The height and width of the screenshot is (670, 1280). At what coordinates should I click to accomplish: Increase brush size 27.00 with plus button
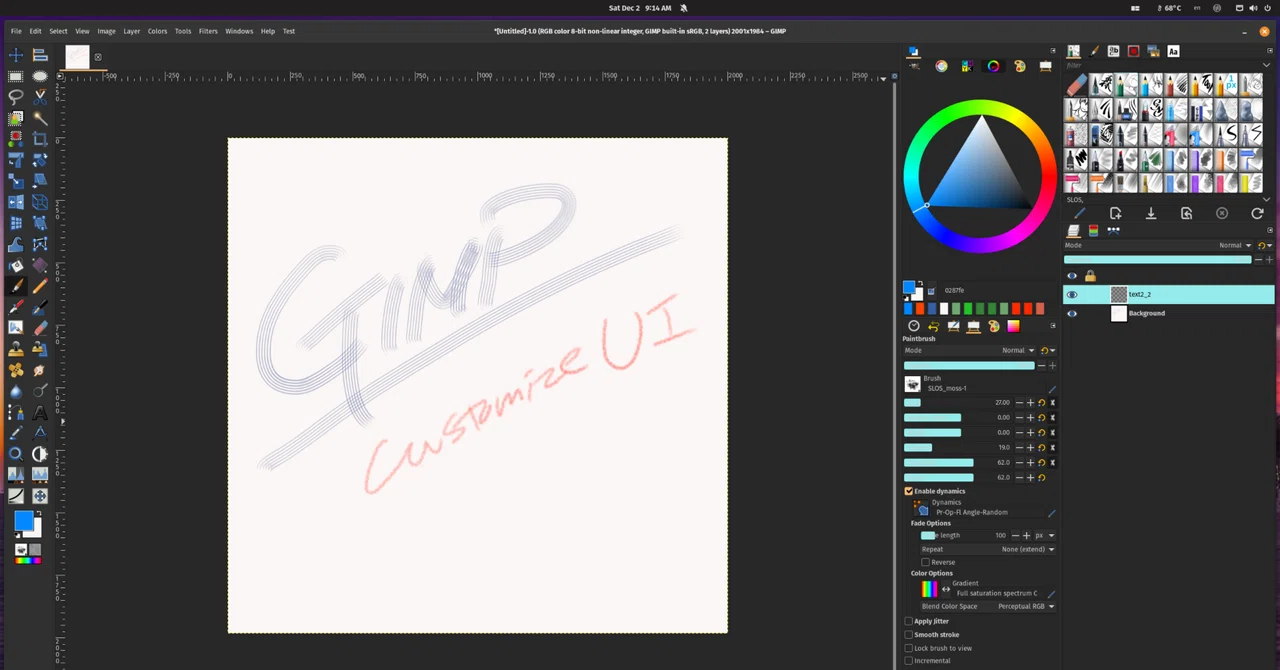click(1030, 403)
